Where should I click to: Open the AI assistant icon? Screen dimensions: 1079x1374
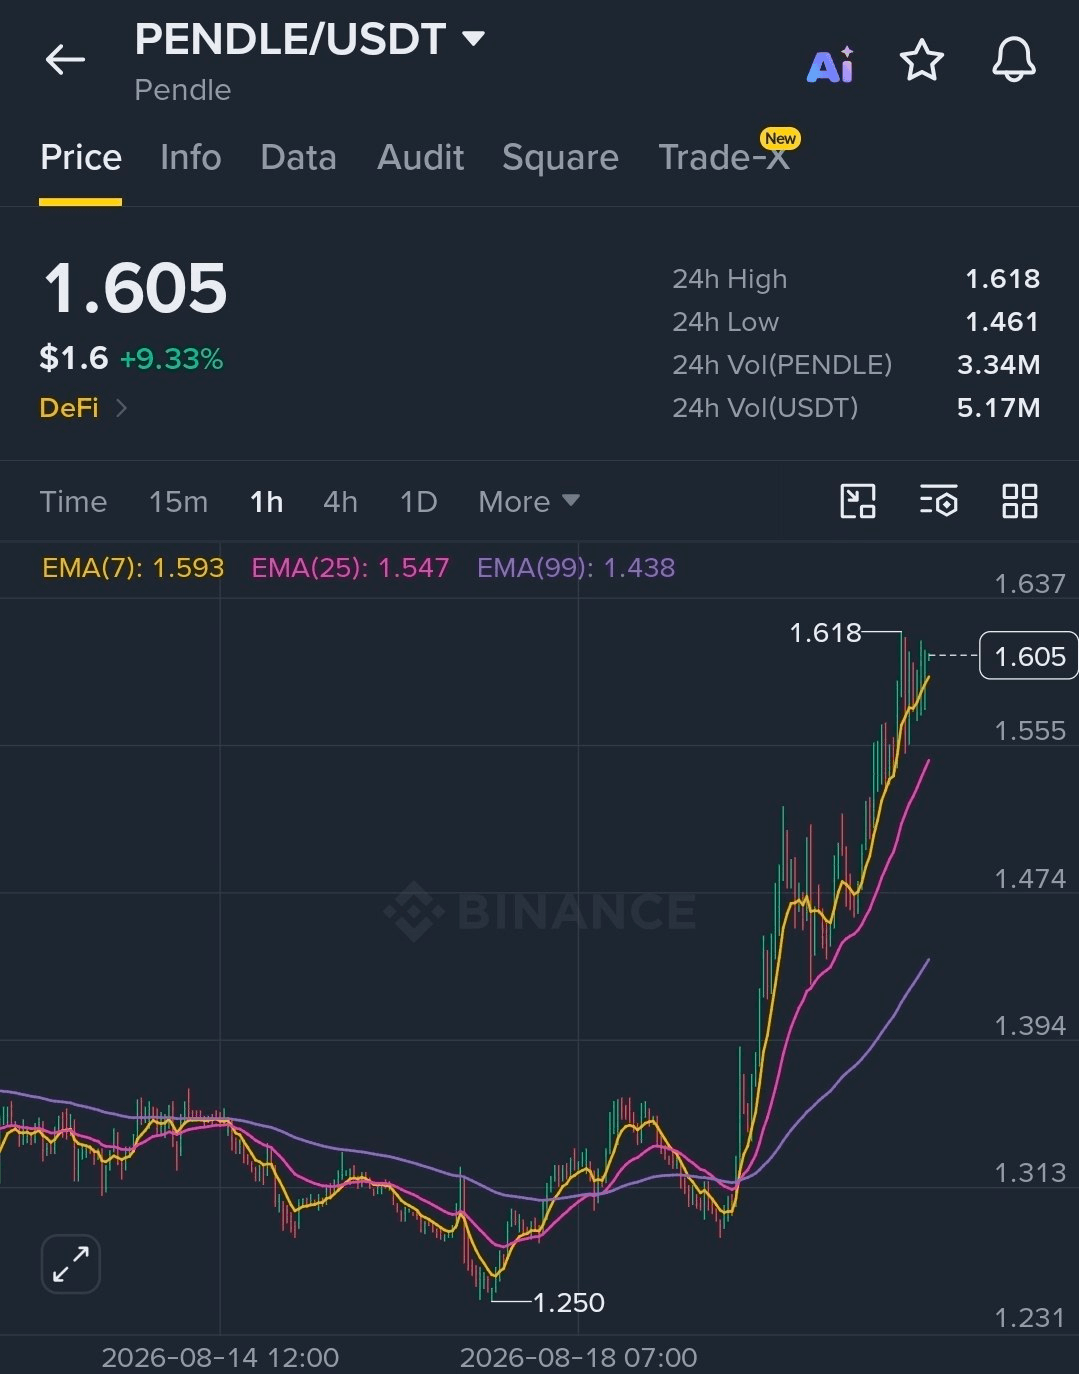[830, 64]
